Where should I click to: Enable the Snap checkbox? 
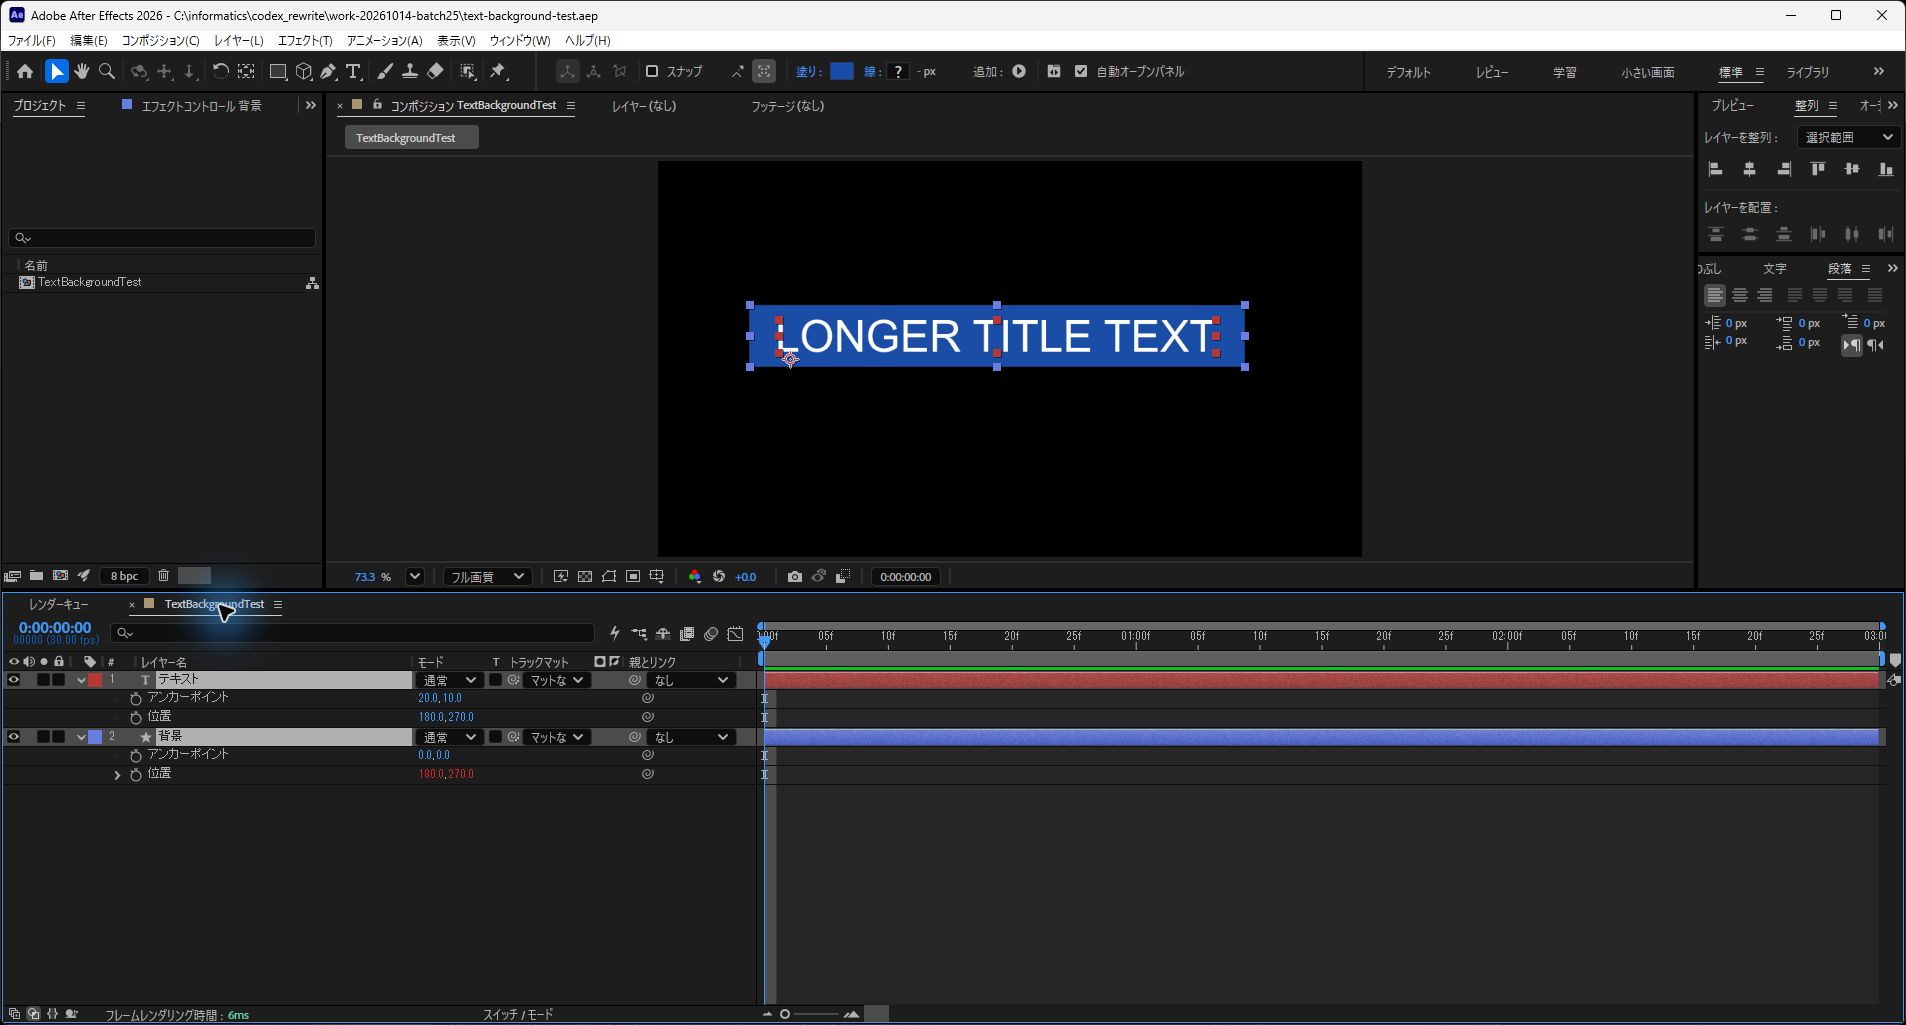pos(652,71)
